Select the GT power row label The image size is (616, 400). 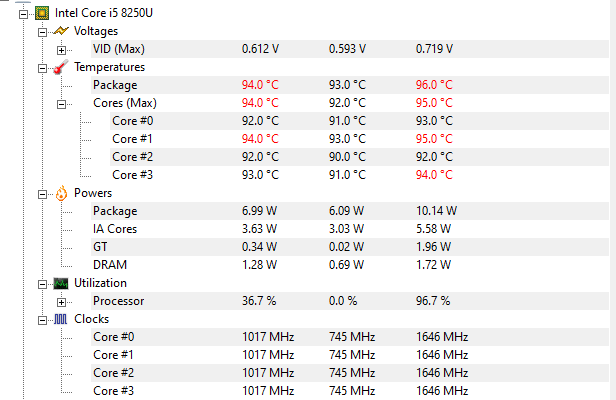tap(100, 247)
